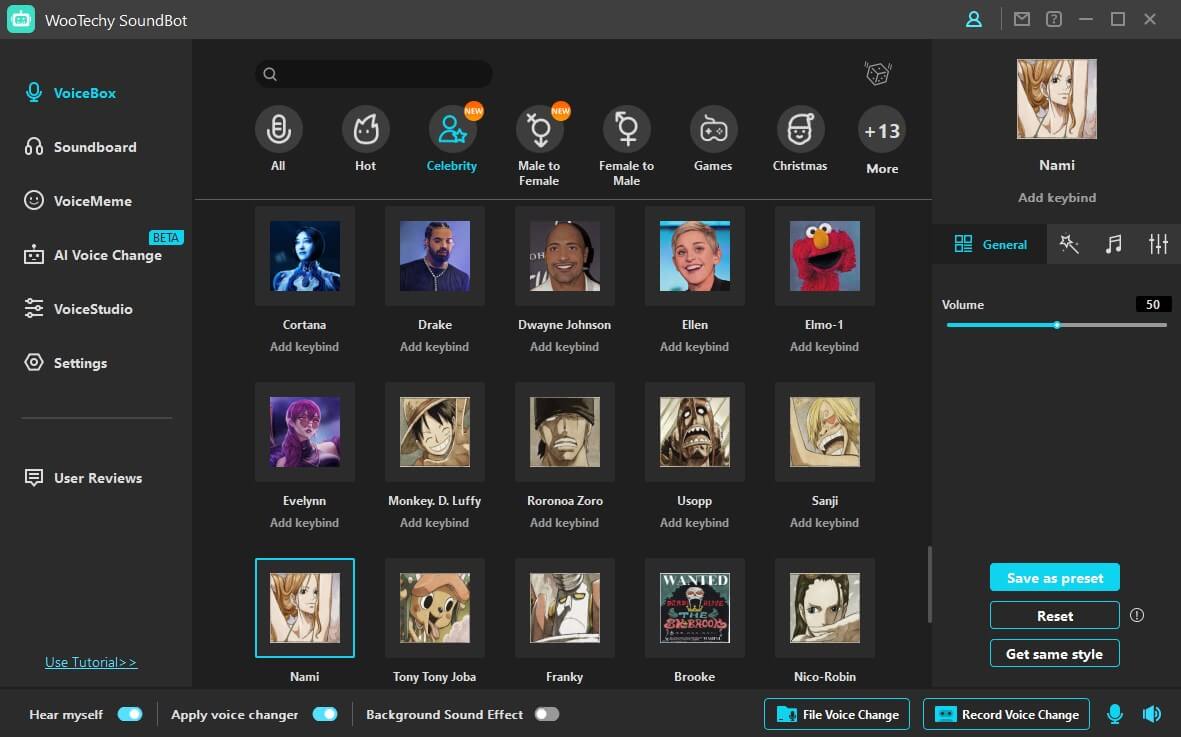
Task: Open the Use Tutorial link
Action: pos(91,662)
